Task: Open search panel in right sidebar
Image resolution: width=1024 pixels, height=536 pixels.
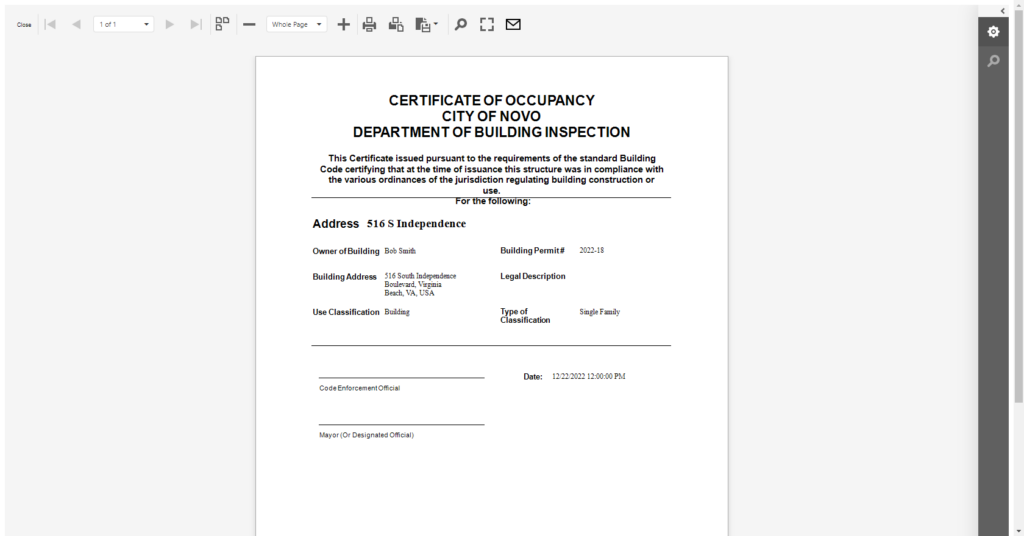Action: coord(993,61)
